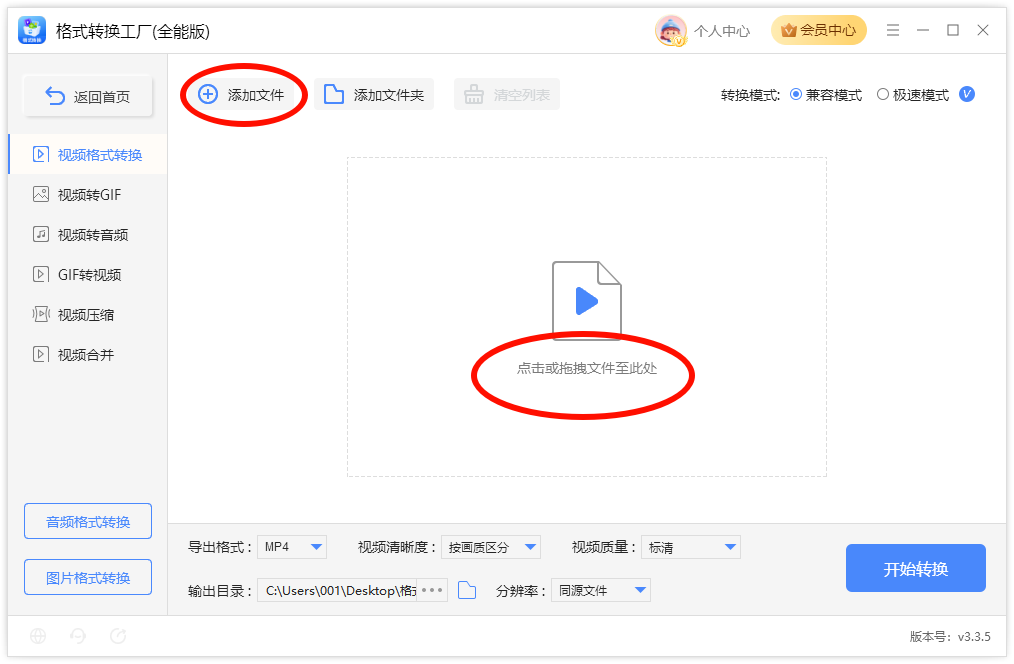Select GIF转视频 in sidebar
This screenshot has width=1014, height=664.
[x=88, y=275]
